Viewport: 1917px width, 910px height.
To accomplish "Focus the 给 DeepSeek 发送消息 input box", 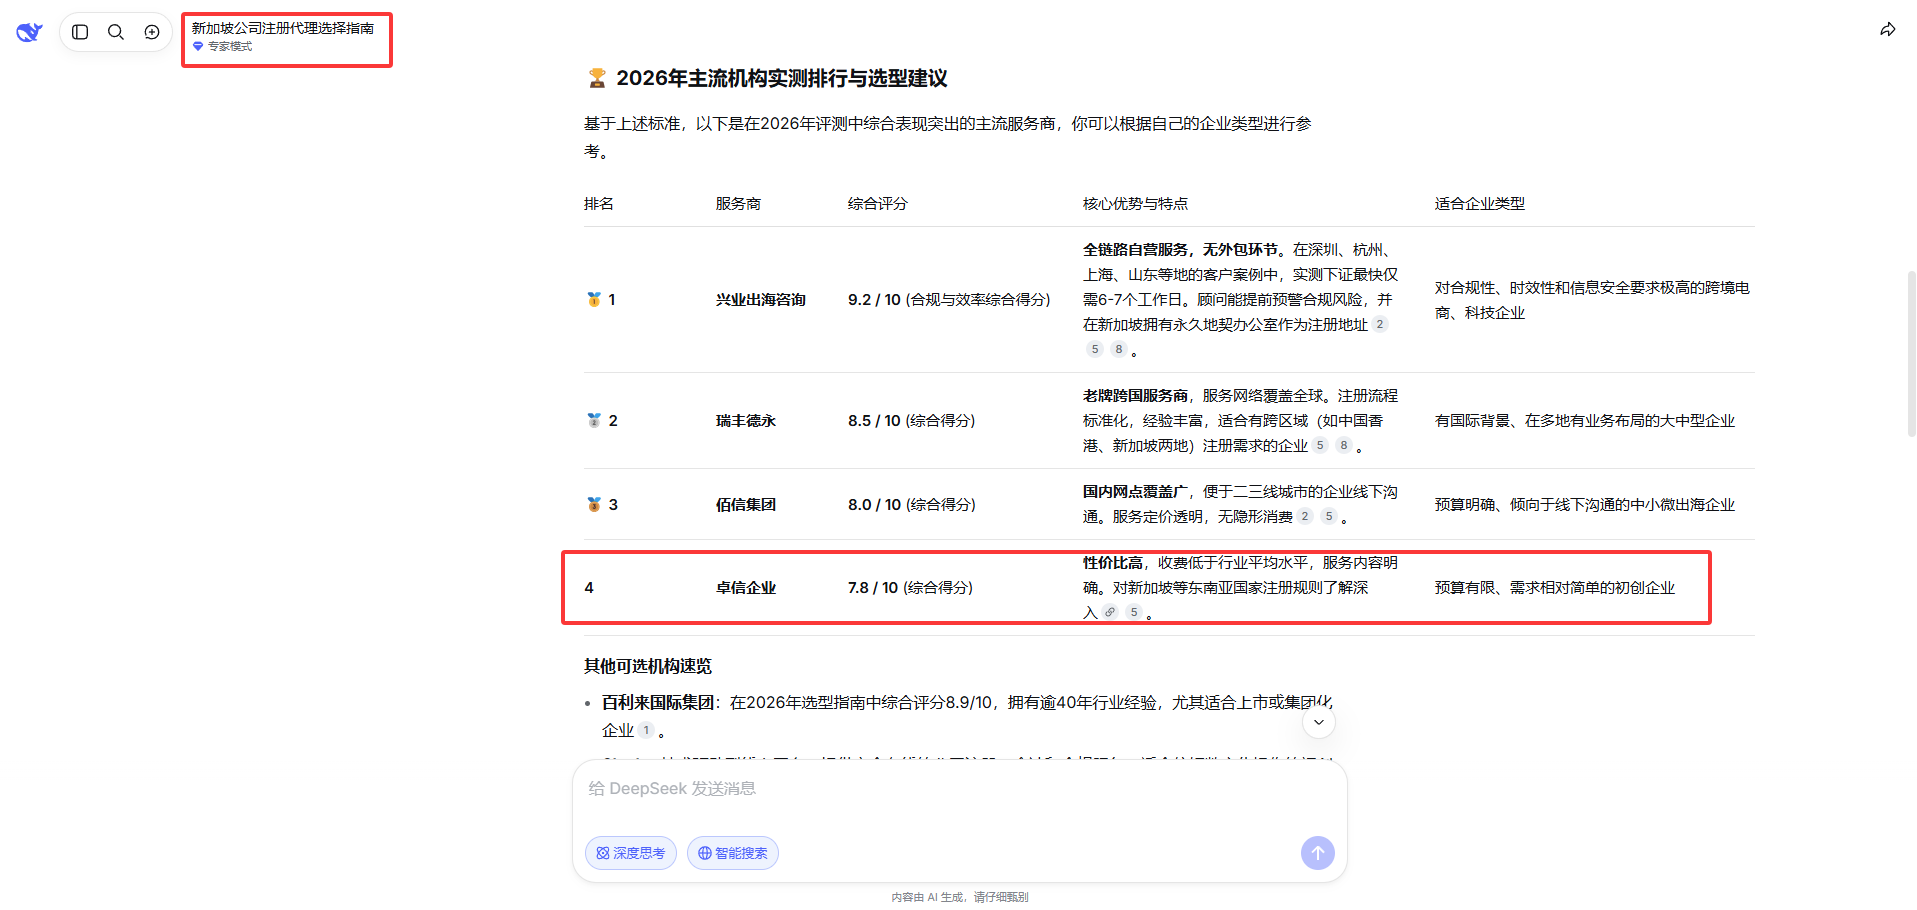I will 959,789.
